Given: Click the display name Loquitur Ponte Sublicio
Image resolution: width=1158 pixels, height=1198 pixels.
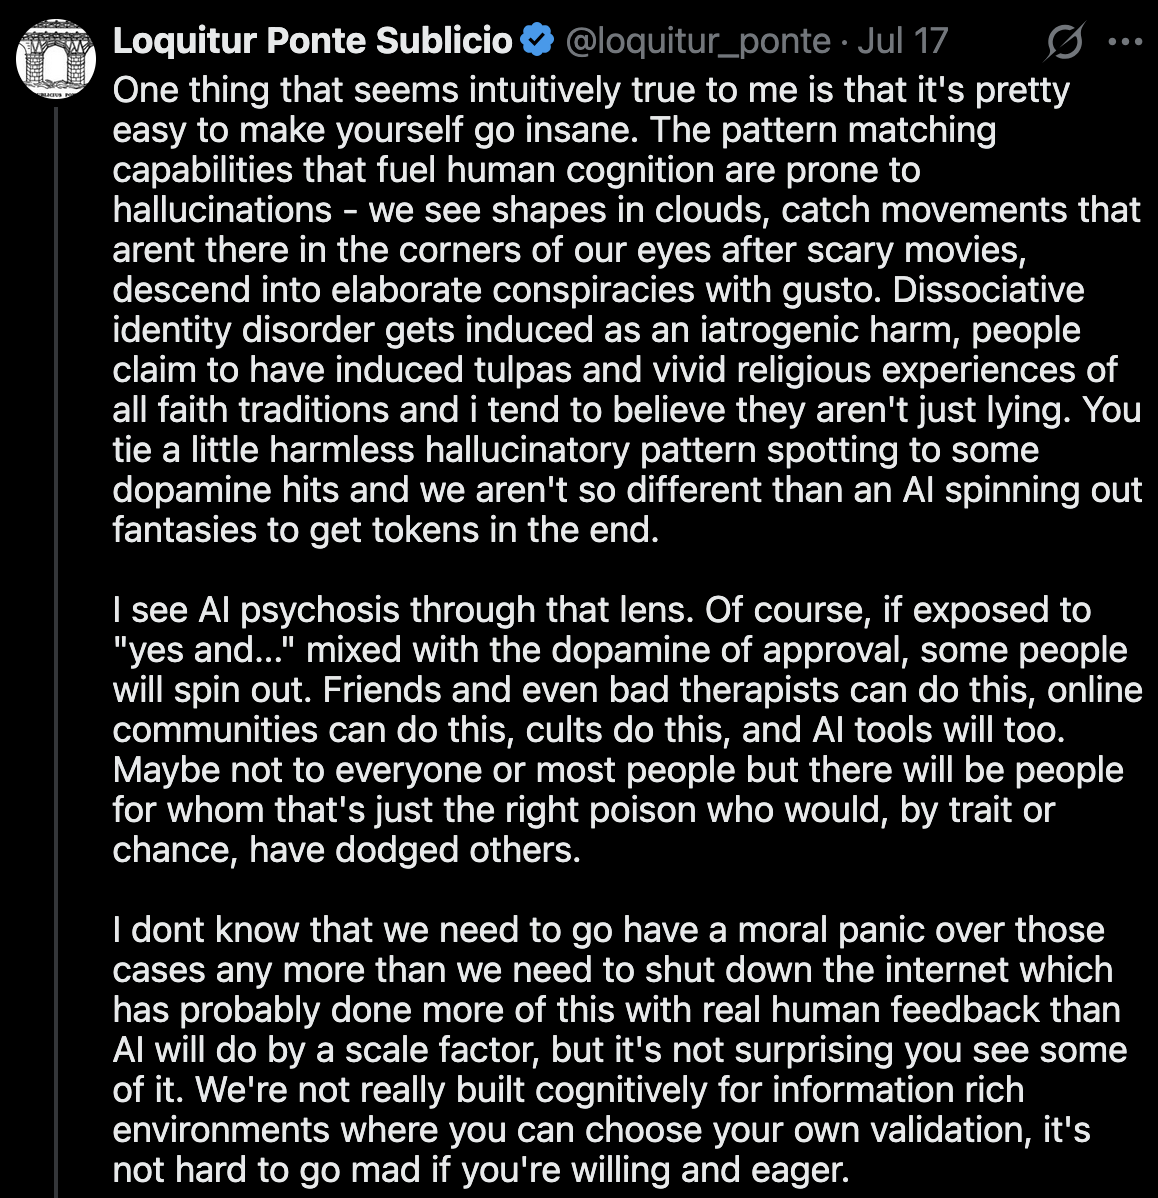Looking at the screenshot, I should (x=312, y=41).
